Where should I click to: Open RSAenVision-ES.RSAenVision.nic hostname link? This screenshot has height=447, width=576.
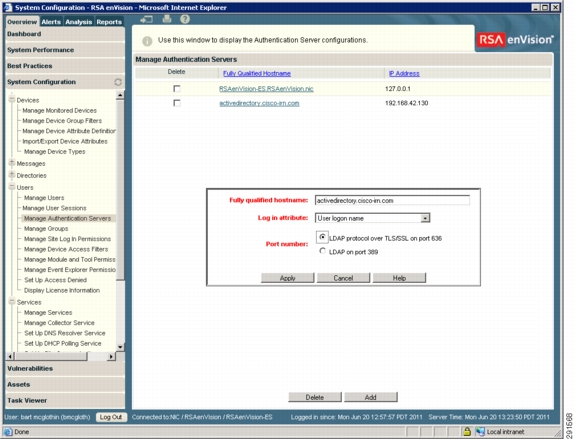(x=266, y=89)
